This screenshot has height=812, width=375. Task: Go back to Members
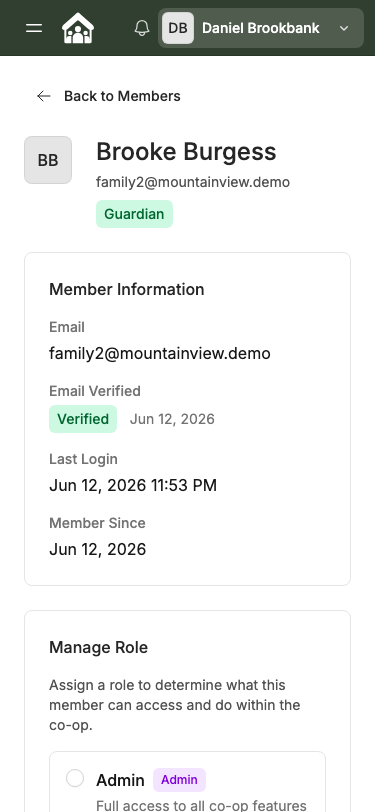click(109, 96)
